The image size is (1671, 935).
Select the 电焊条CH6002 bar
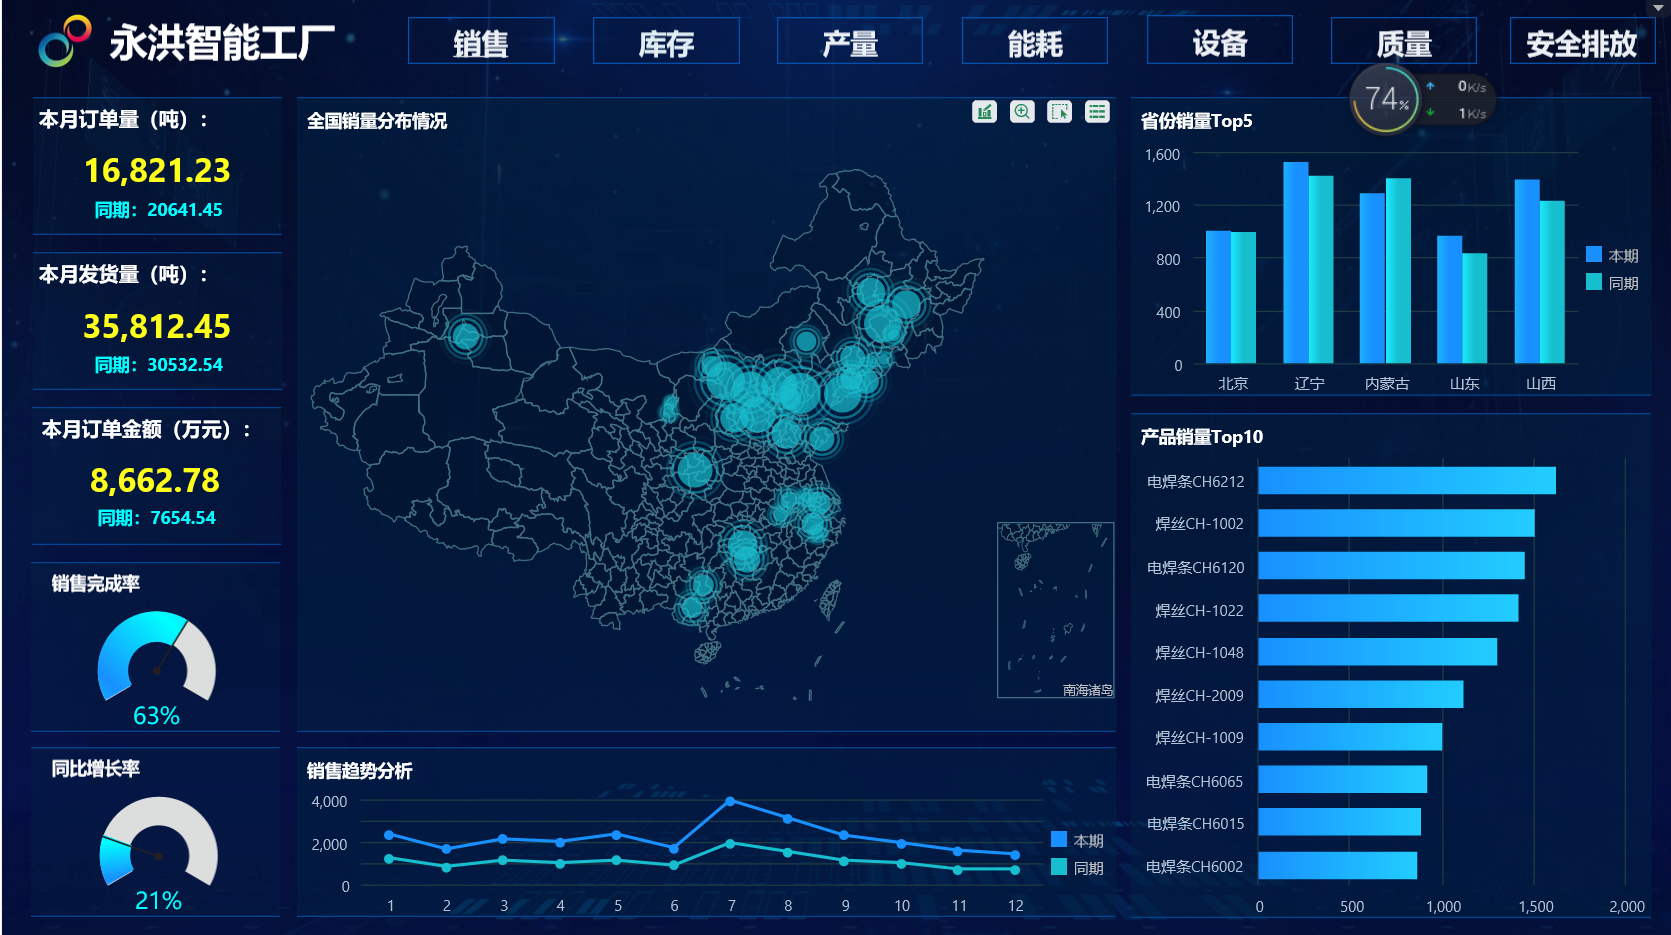pos(1337,866)
